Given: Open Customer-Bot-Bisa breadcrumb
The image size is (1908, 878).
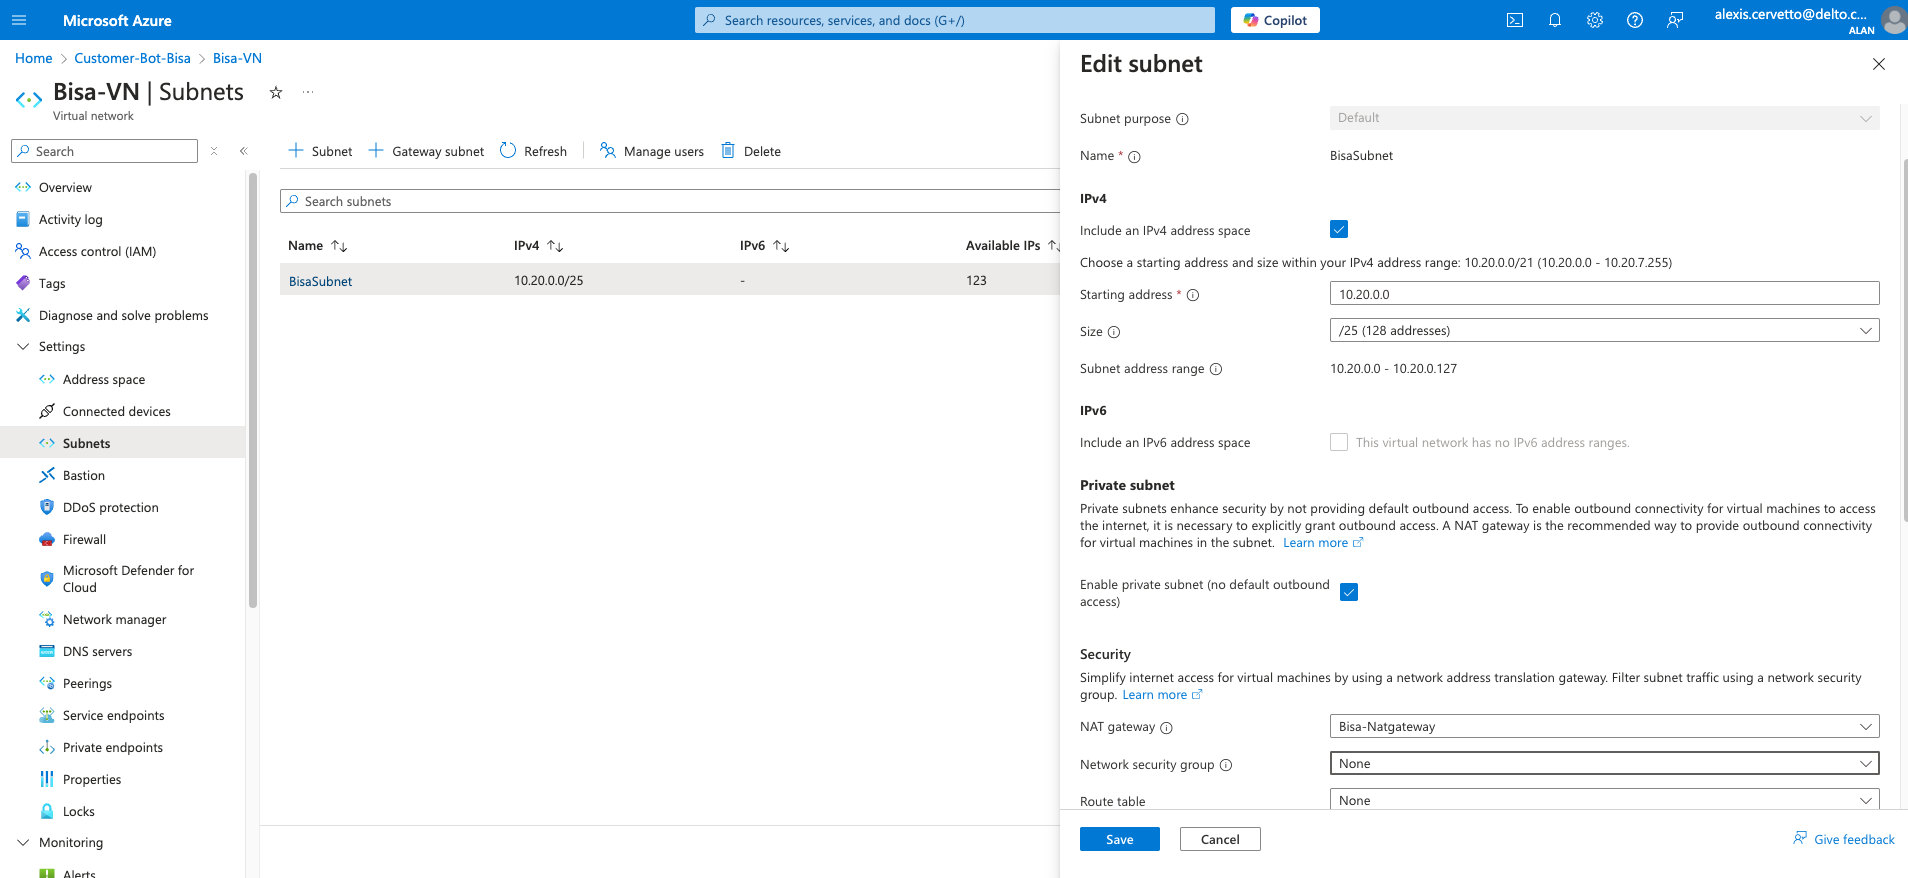Looking at the screenshot, I should [132, 58].
